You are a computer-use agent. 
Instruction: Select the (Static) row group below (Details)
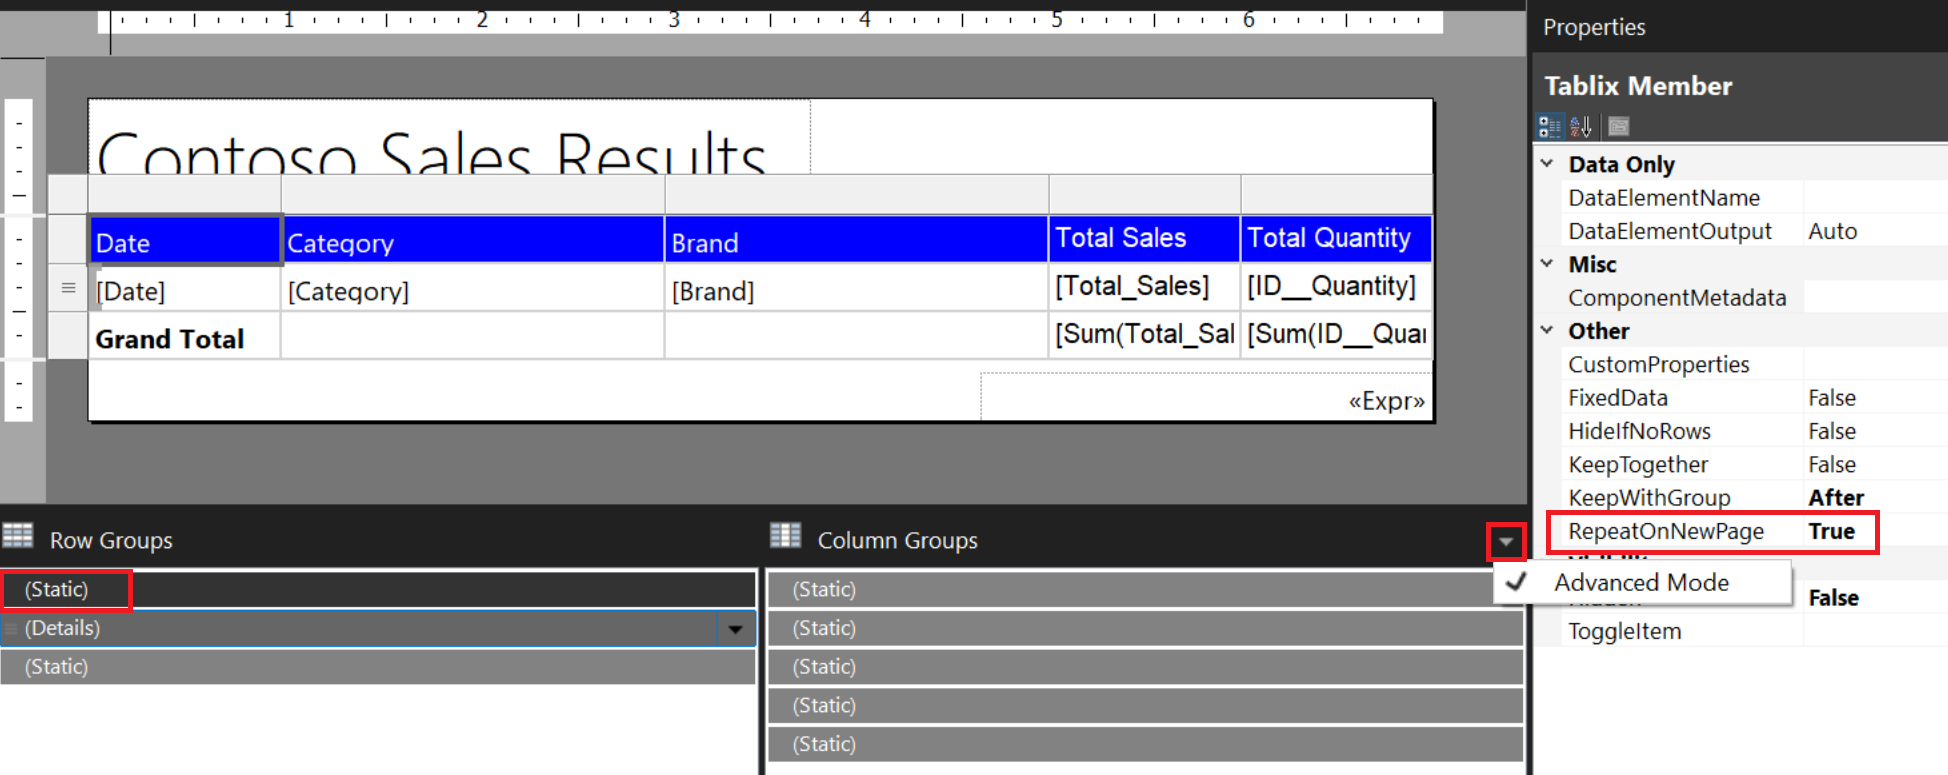378,667
